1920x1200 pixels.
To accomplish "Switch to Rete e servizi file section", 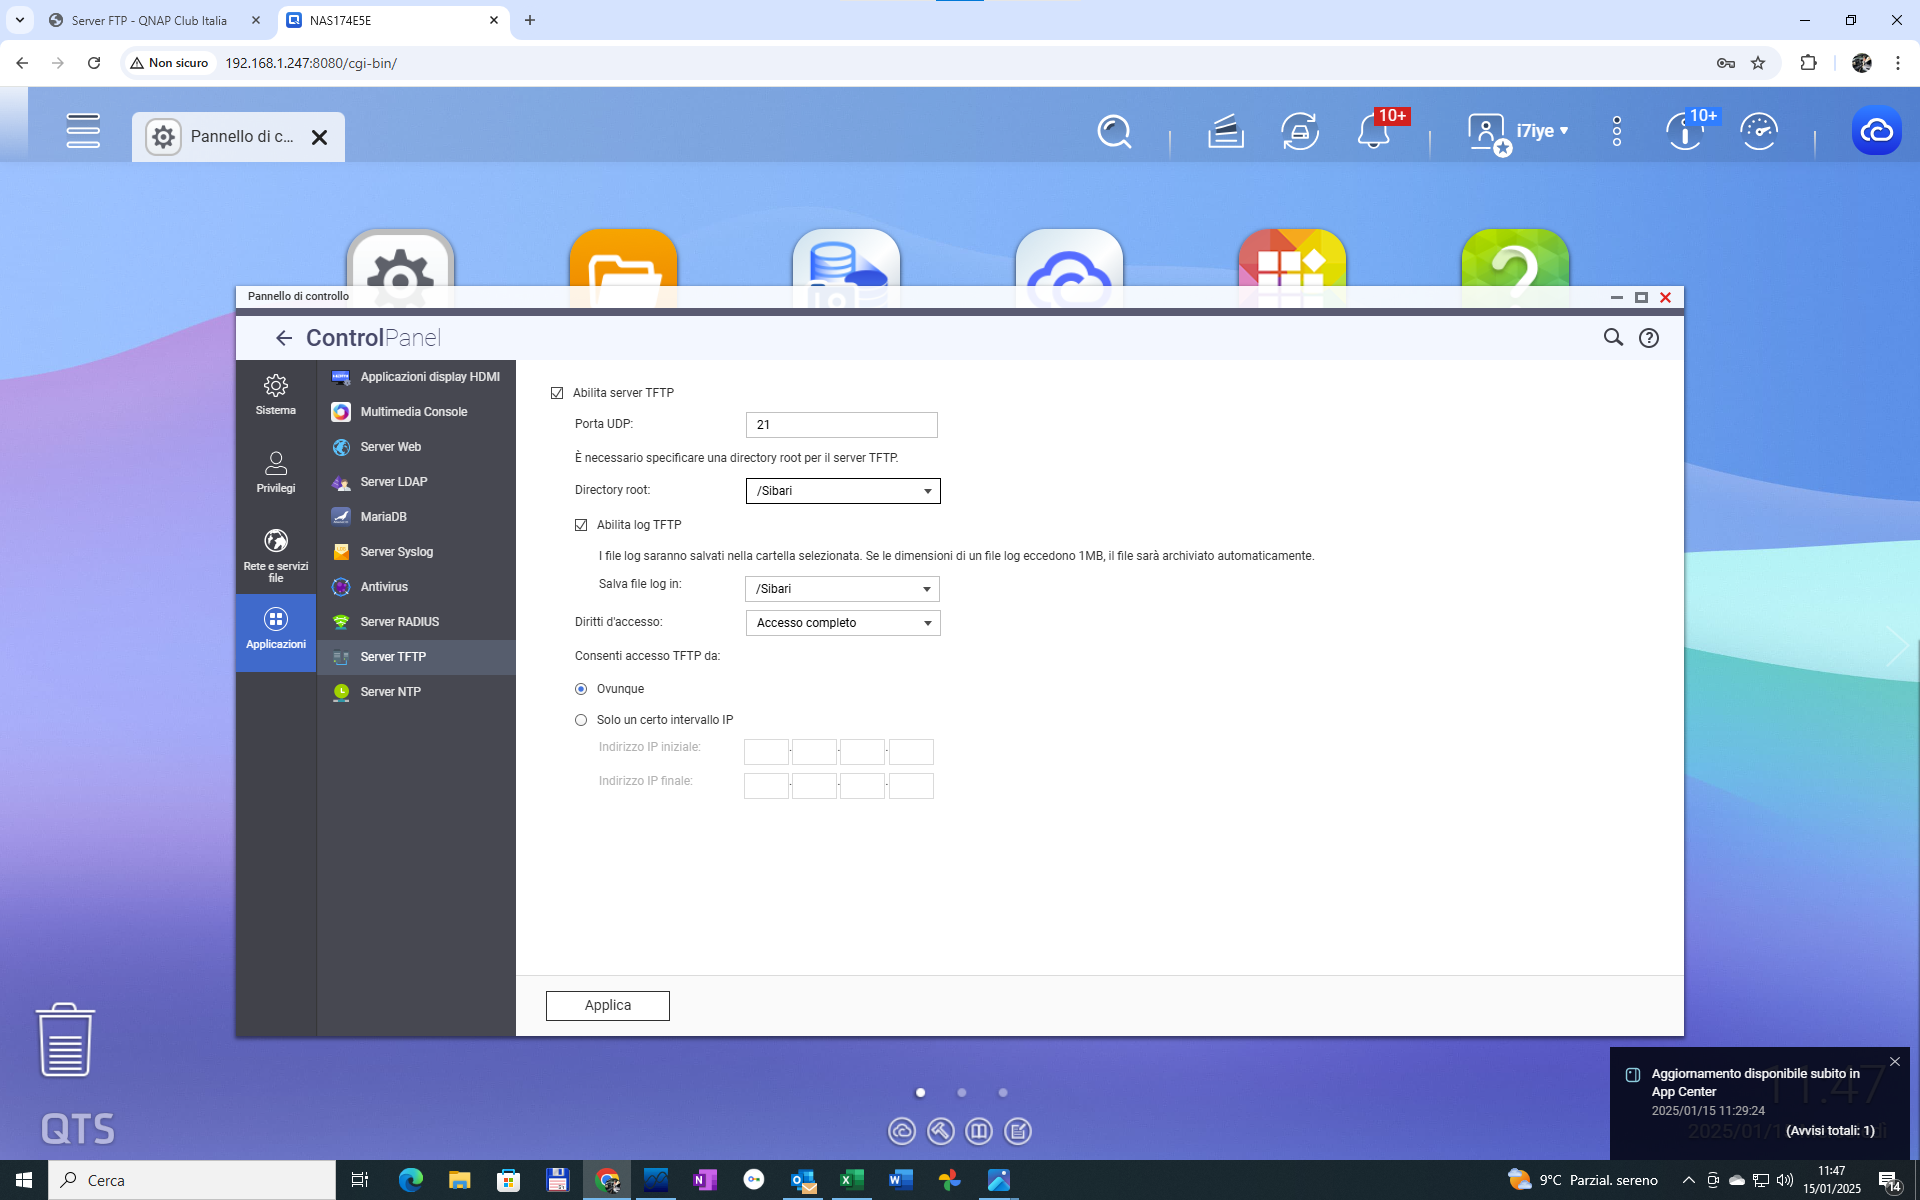I will tap(275, 554).
